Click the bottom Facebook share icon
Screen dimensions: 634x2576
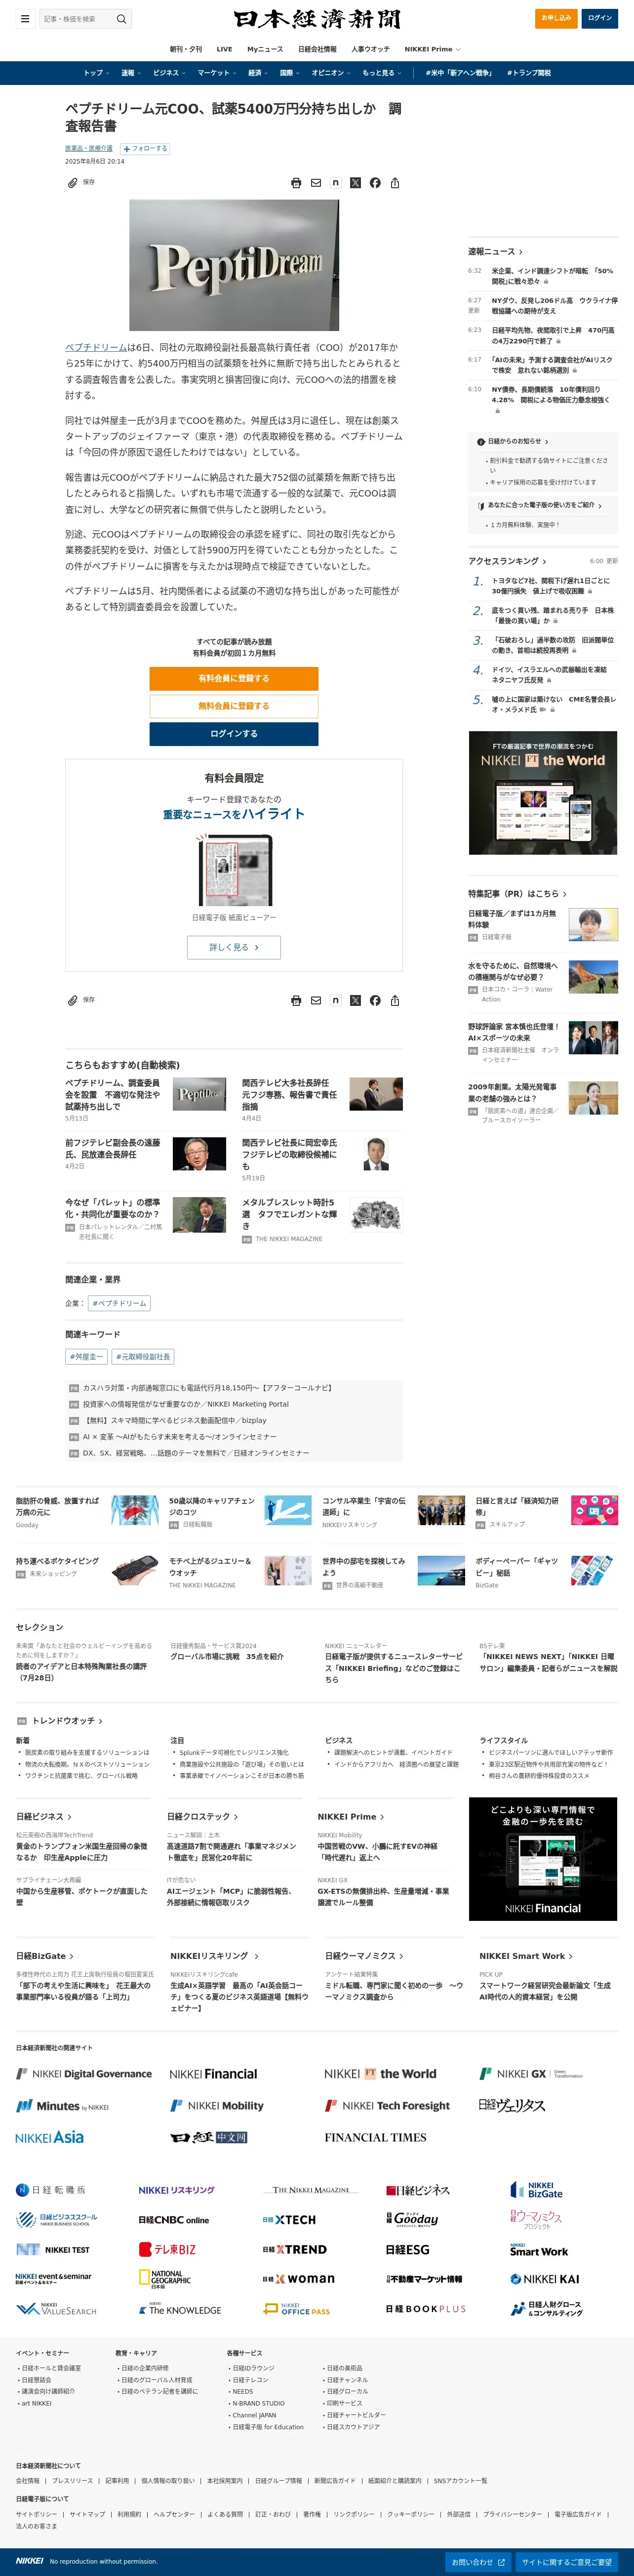pos(375,1000)
